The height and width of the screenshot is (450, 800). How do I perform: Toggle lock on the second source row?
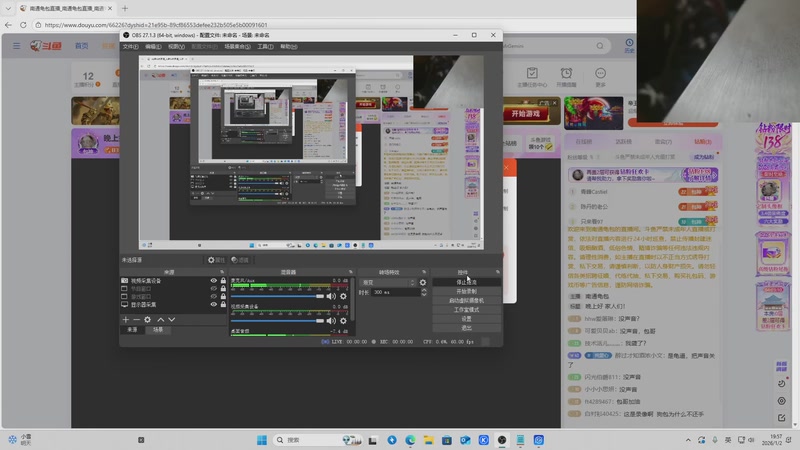[x=223, y=288]
